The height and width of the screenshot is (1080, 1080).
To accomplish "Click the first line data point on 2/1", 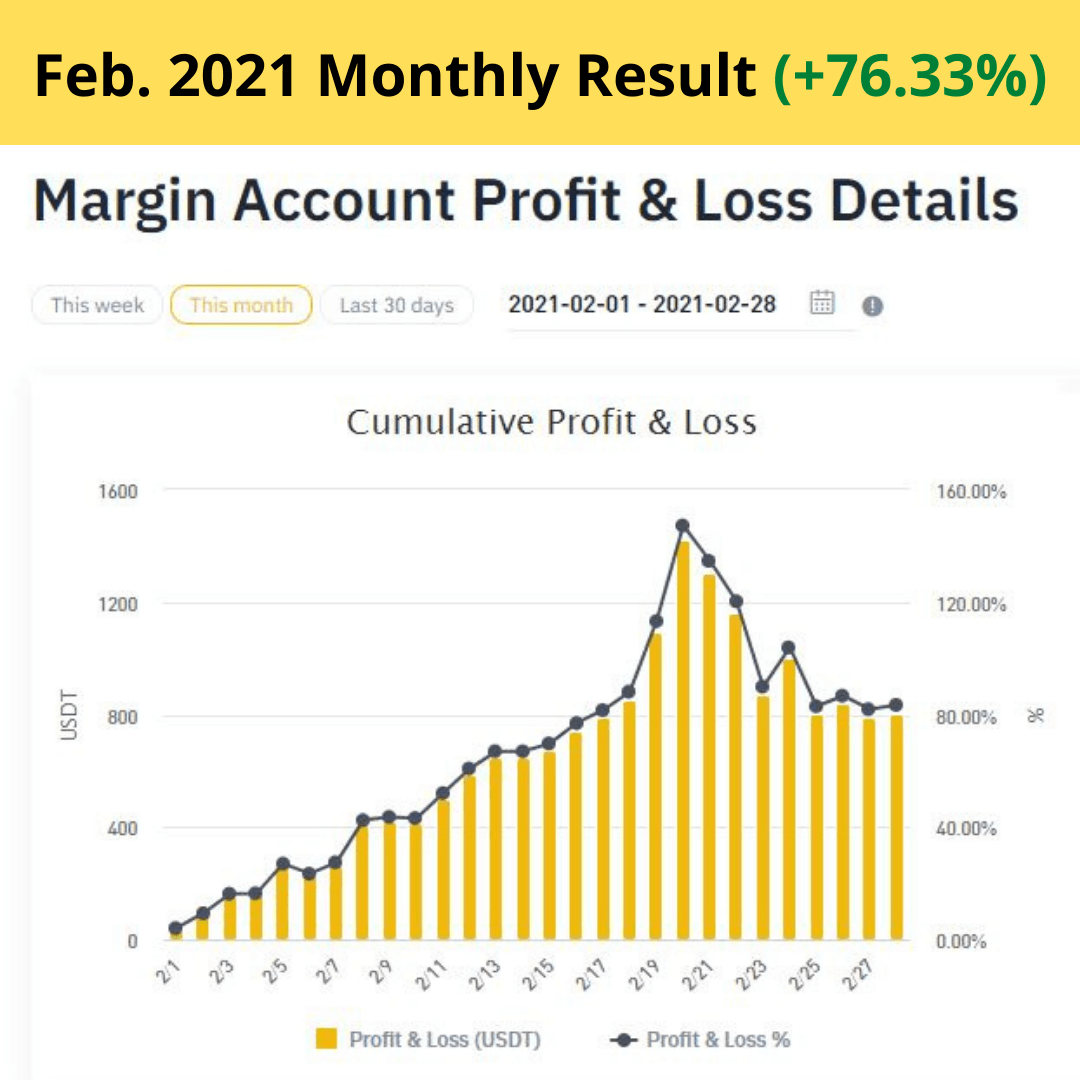I will [176, 928].
